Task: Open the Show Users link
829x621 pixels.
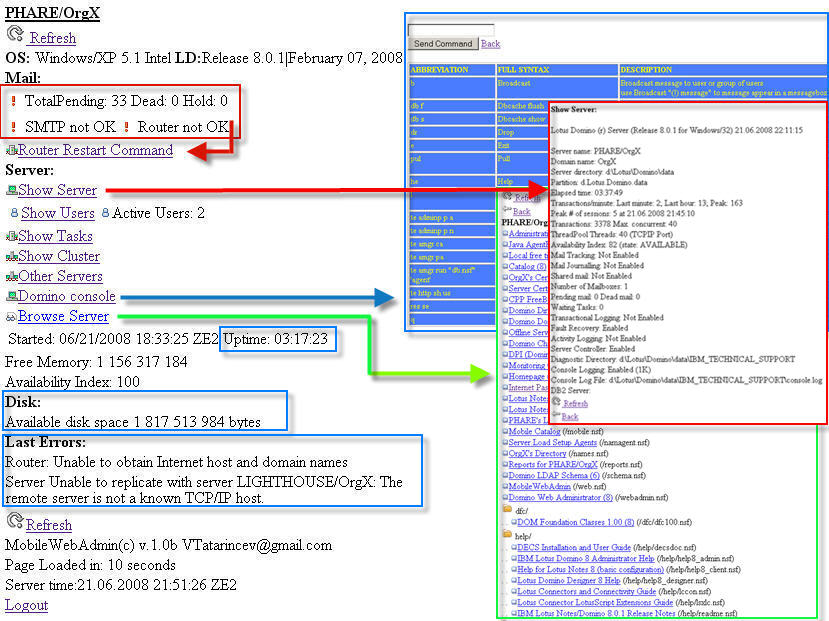Action: click(x=58, y=213)
